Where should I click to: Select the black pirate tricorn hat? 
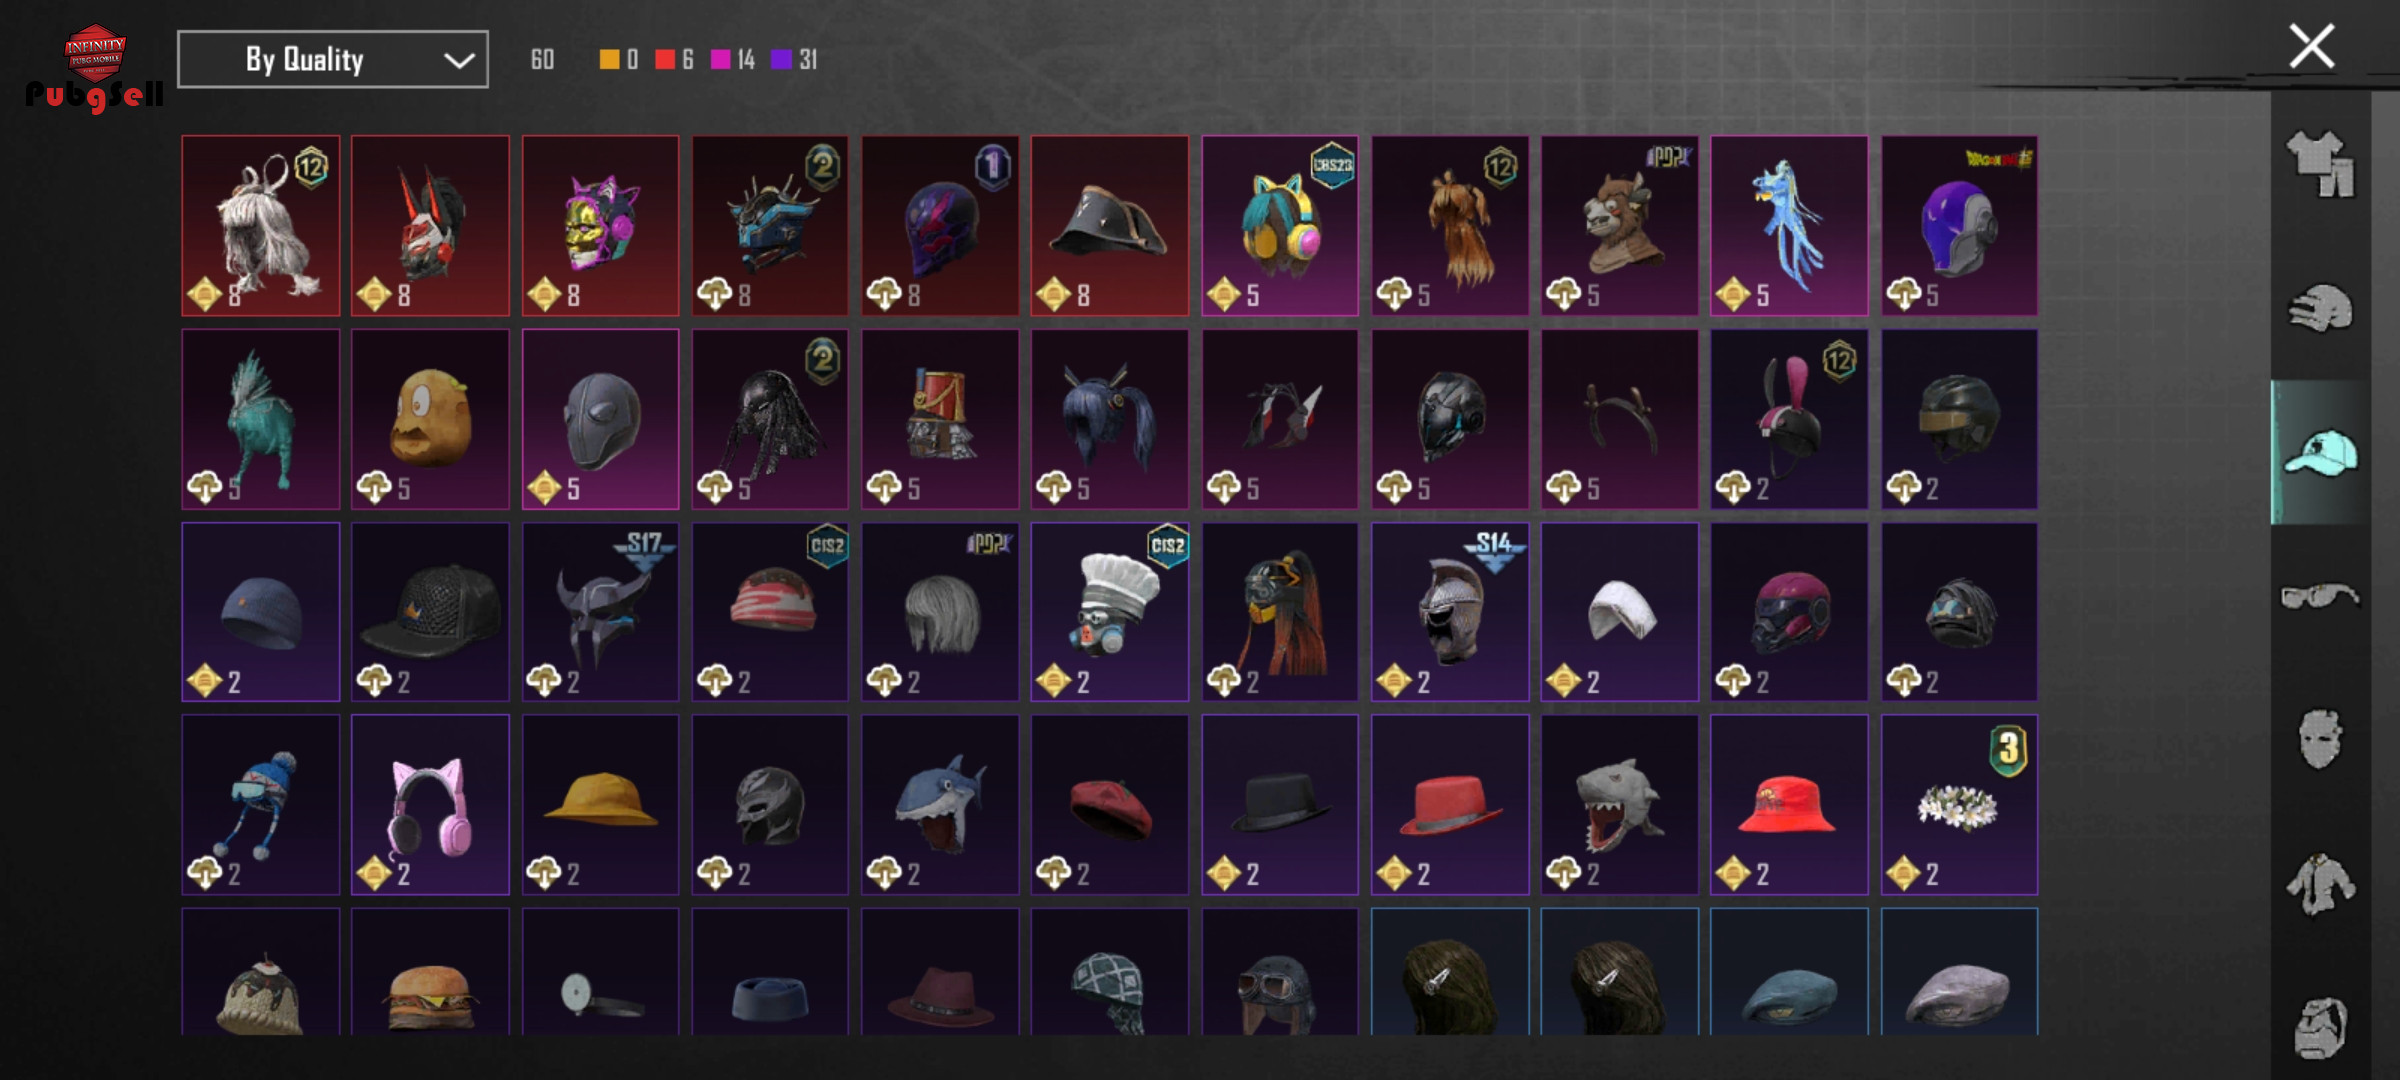tap(1110, 226)
